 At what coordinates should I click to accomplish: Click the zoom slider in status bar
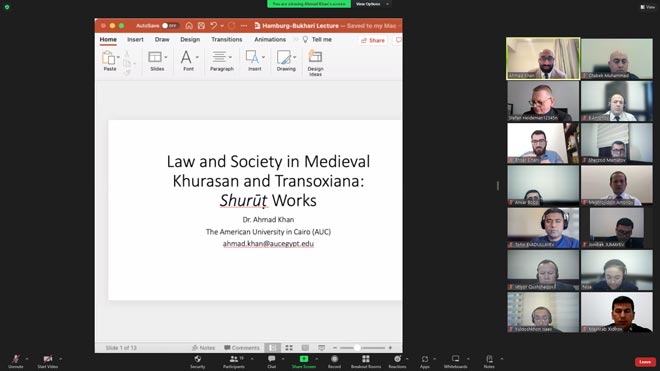pyautogui.click(x=362, y=348)
